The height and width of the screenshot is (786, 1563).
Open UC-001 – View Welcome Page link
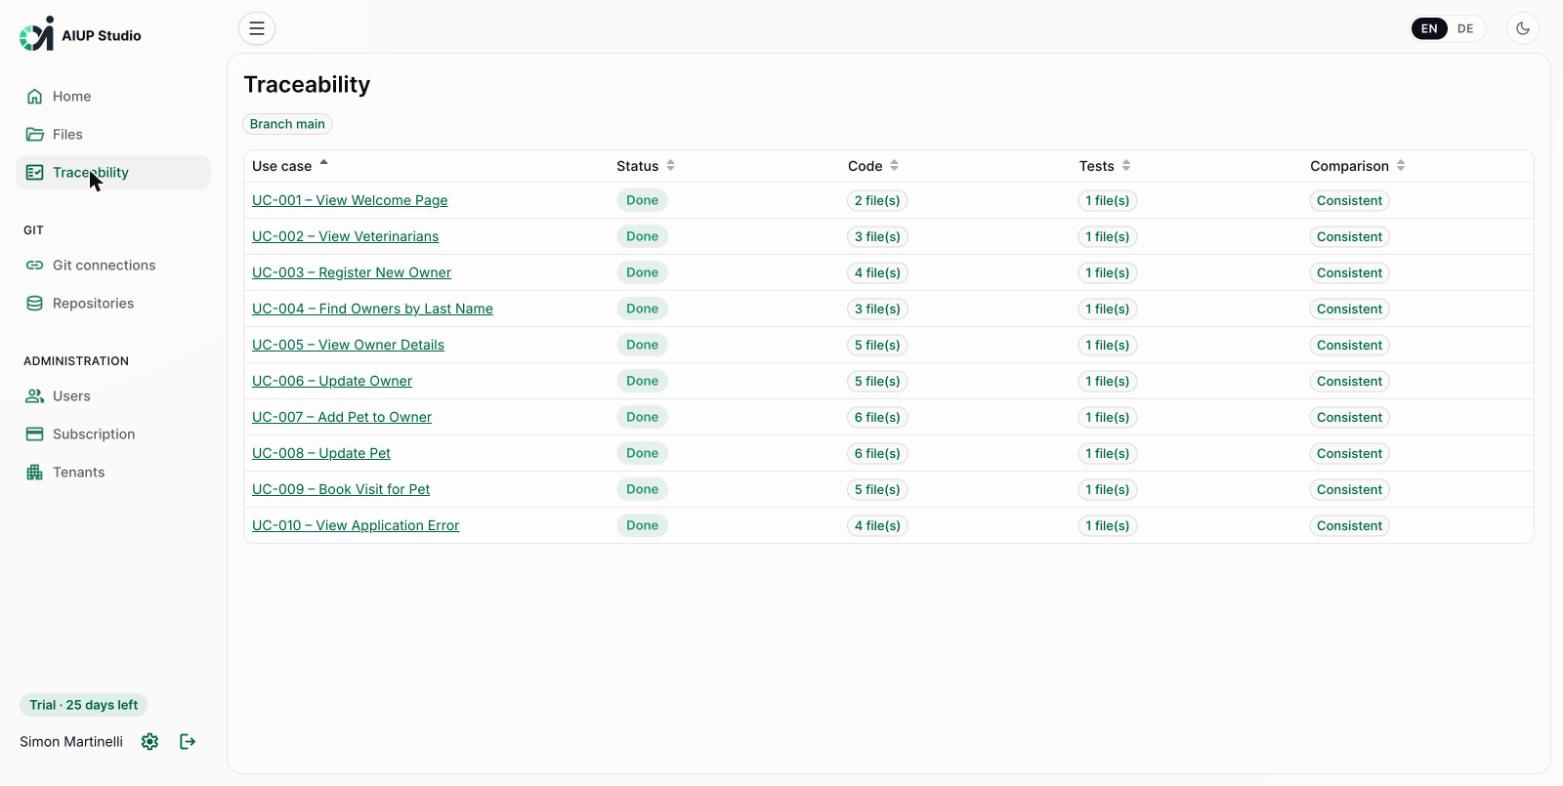pos(350,200)
